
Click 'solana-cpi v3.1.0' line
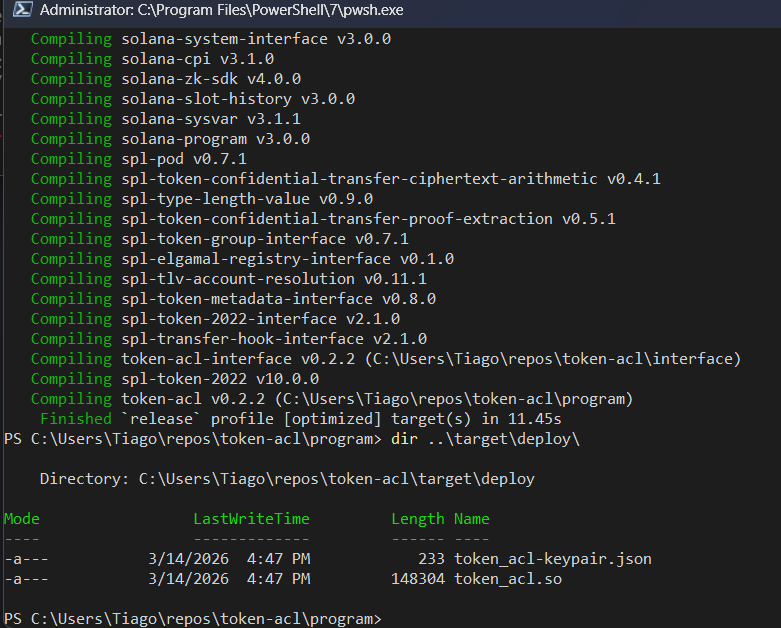[x=152, y=59]
